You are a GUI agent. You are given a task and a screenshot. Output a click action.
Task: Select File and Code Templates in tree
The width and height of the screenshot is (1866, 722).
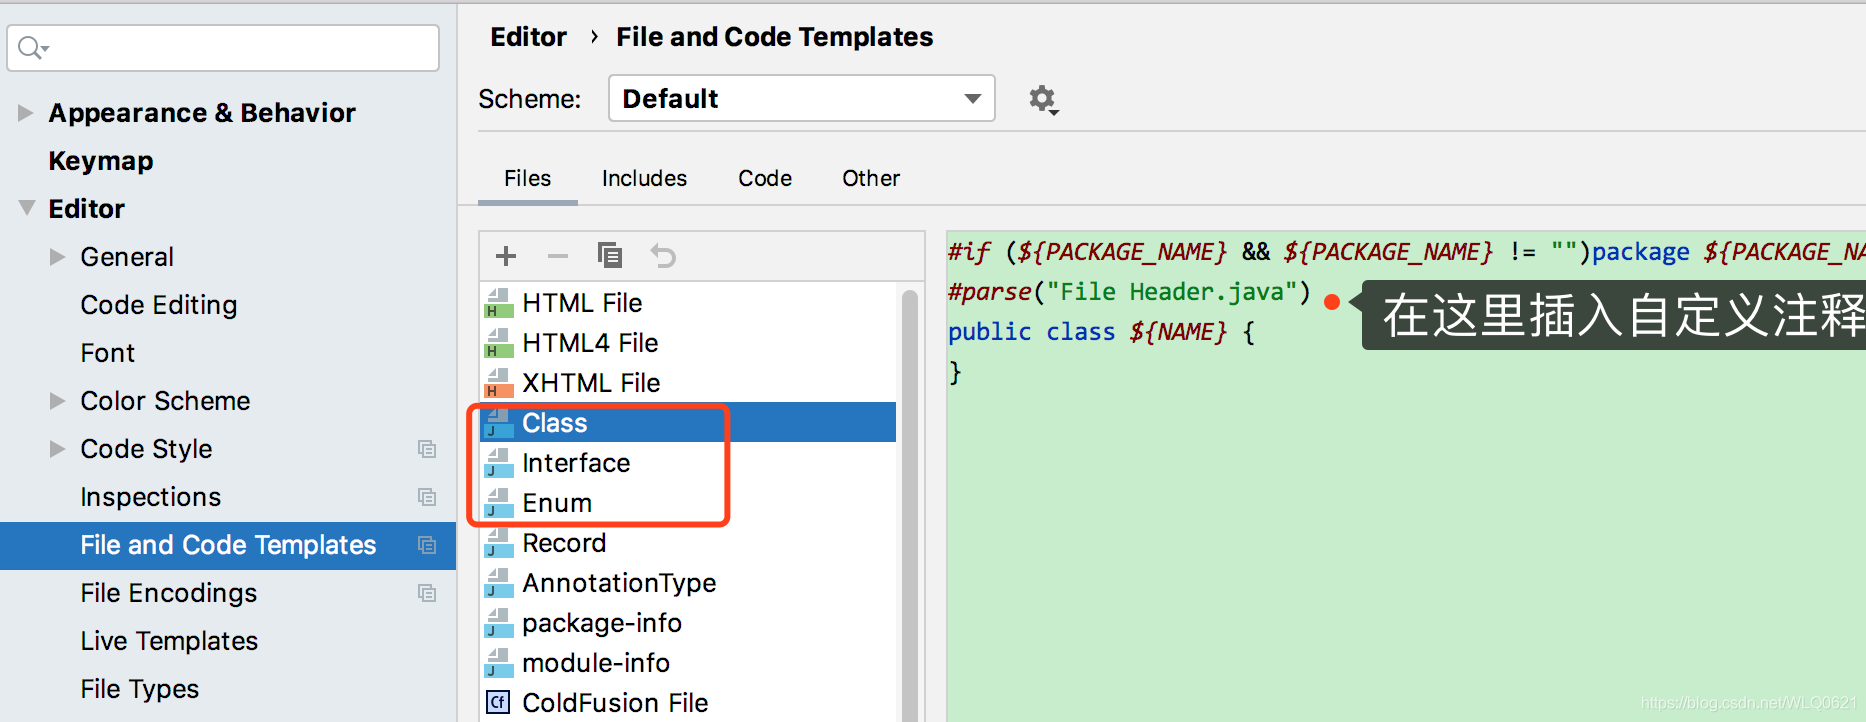click(x=228, y=545)
